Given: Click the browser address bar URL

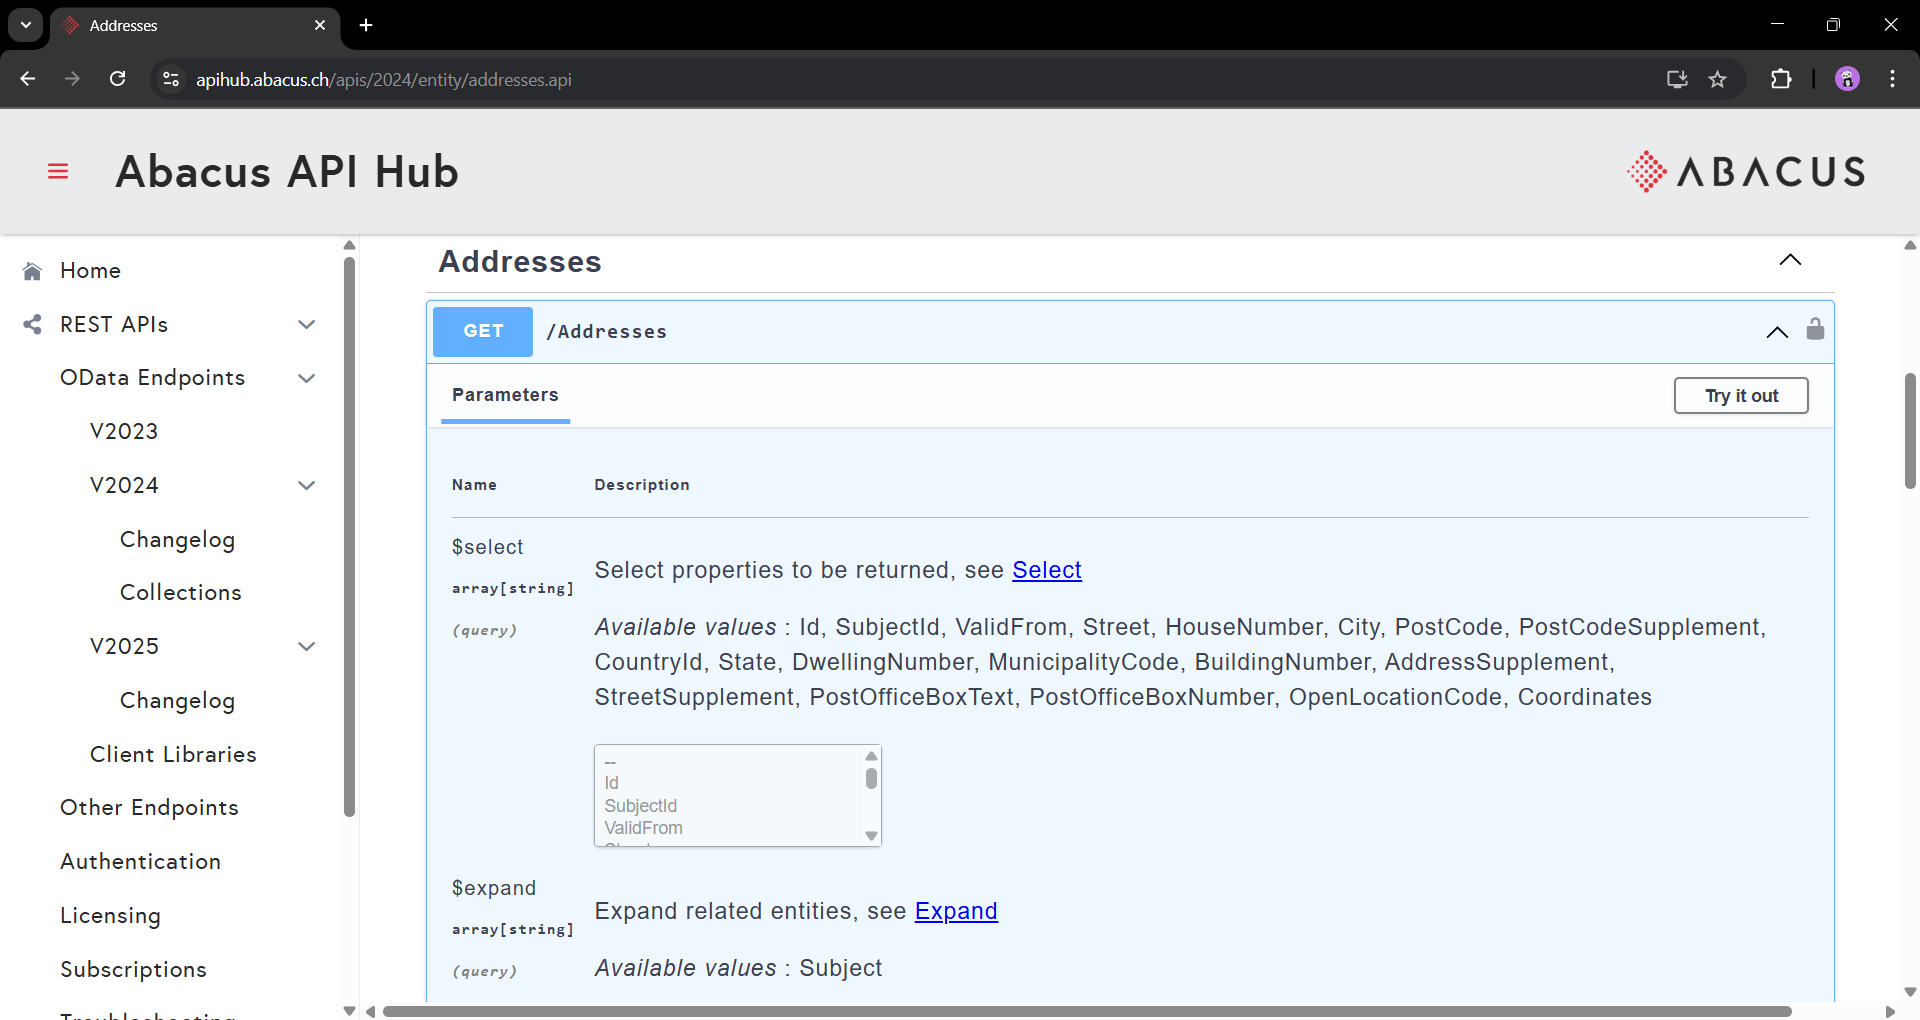Looking at the screenshot, I should coord(384,80).
